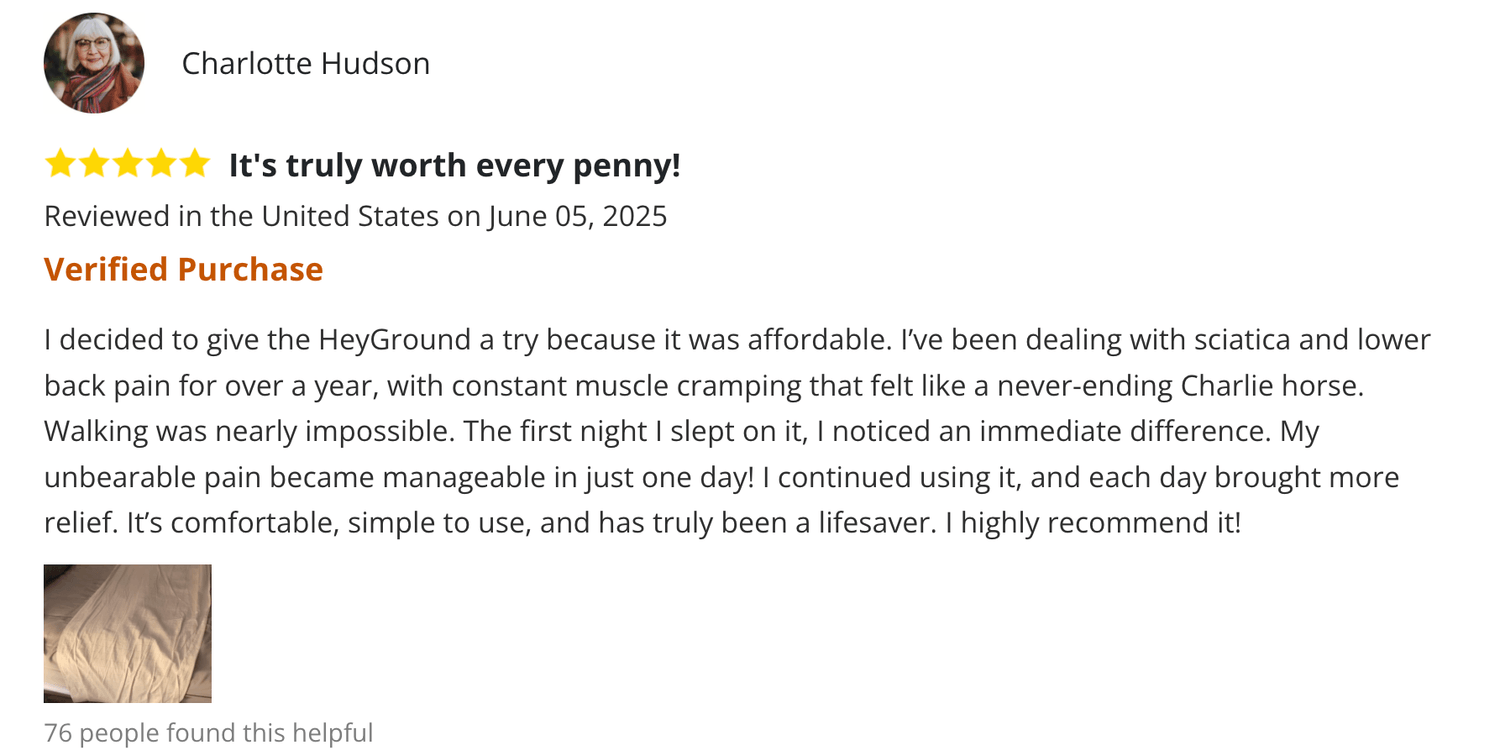Click the second yellow rating star
1500x756 pixels.
(94, 164)
